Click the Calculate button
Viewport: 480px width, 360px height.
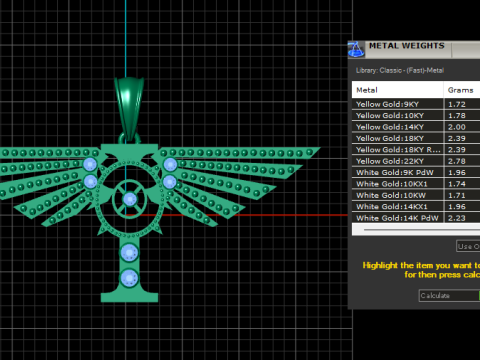point(449,296)
